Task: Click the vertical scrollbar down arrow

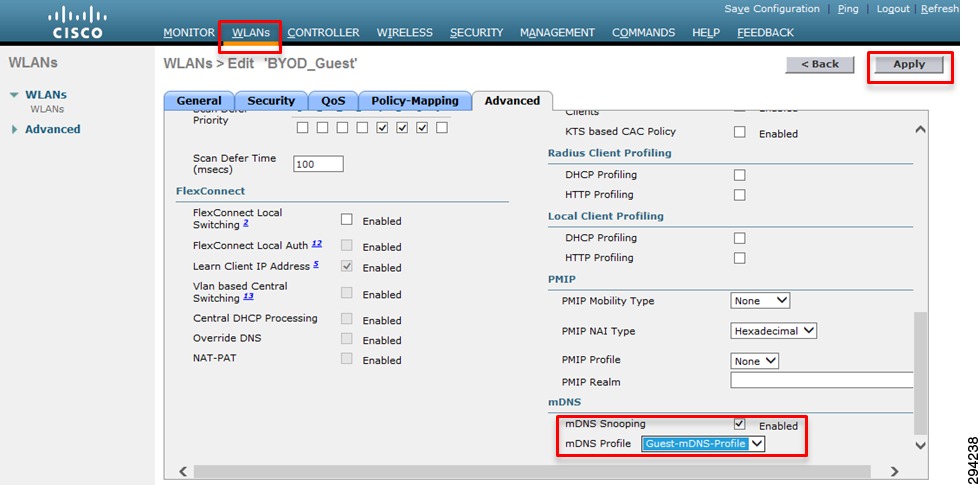Action: click(x=920, y=445)
